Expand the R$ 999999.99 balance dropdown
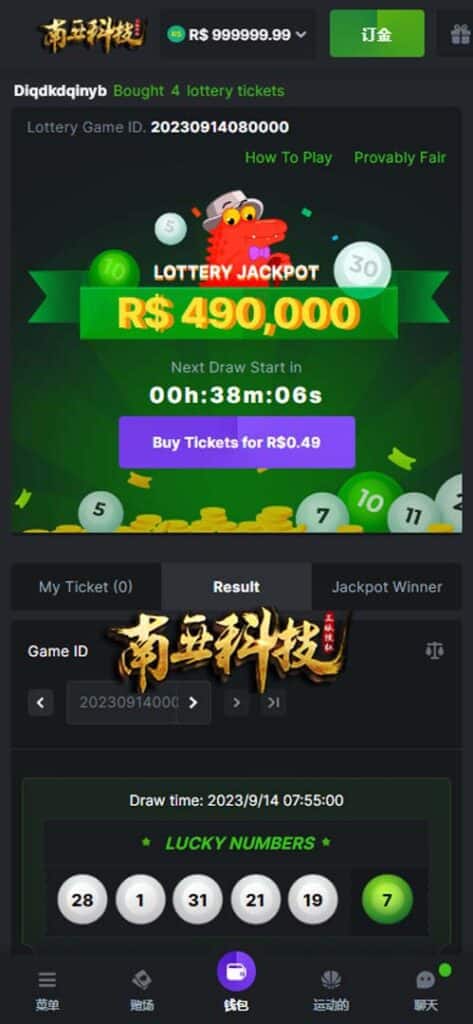Viewport: 473px width, 1024px height. 238,35
